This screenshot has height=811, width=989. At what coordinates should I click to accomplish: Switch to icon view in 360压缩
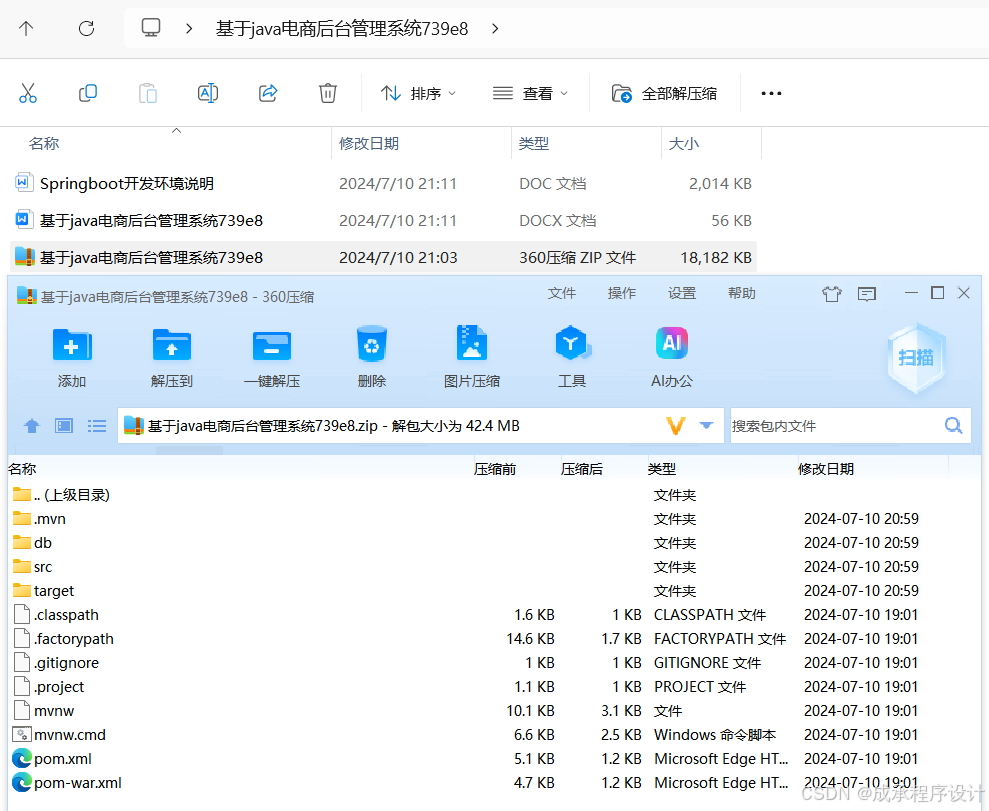coord(64,426)
